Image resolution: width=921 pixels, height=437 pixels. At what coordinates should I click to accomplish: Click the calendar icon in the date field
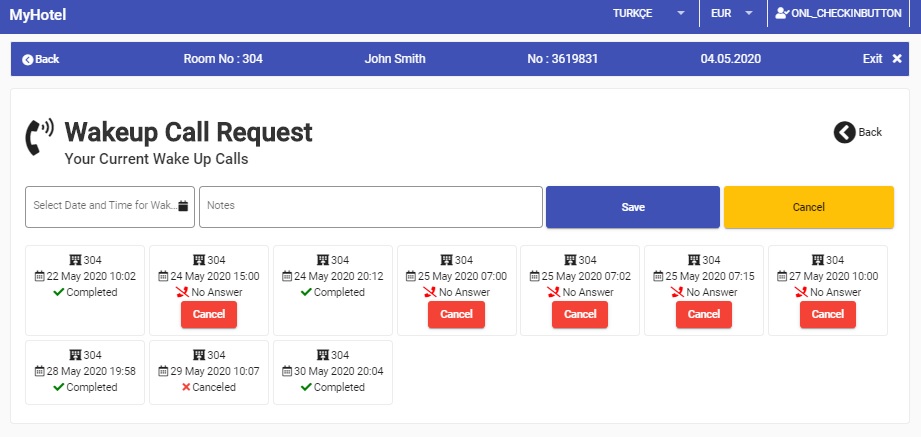point(183,206)
